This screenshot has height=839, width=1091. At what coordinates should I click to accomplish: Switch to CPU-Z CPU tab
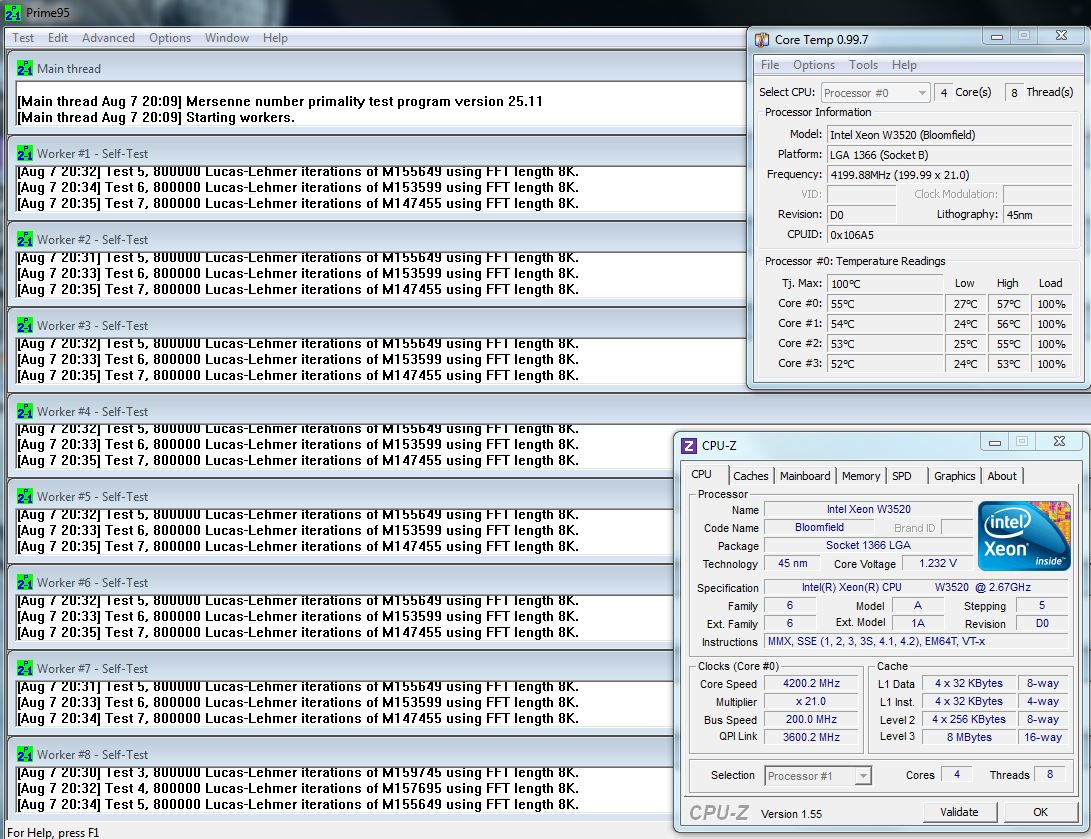coord(701,474)
